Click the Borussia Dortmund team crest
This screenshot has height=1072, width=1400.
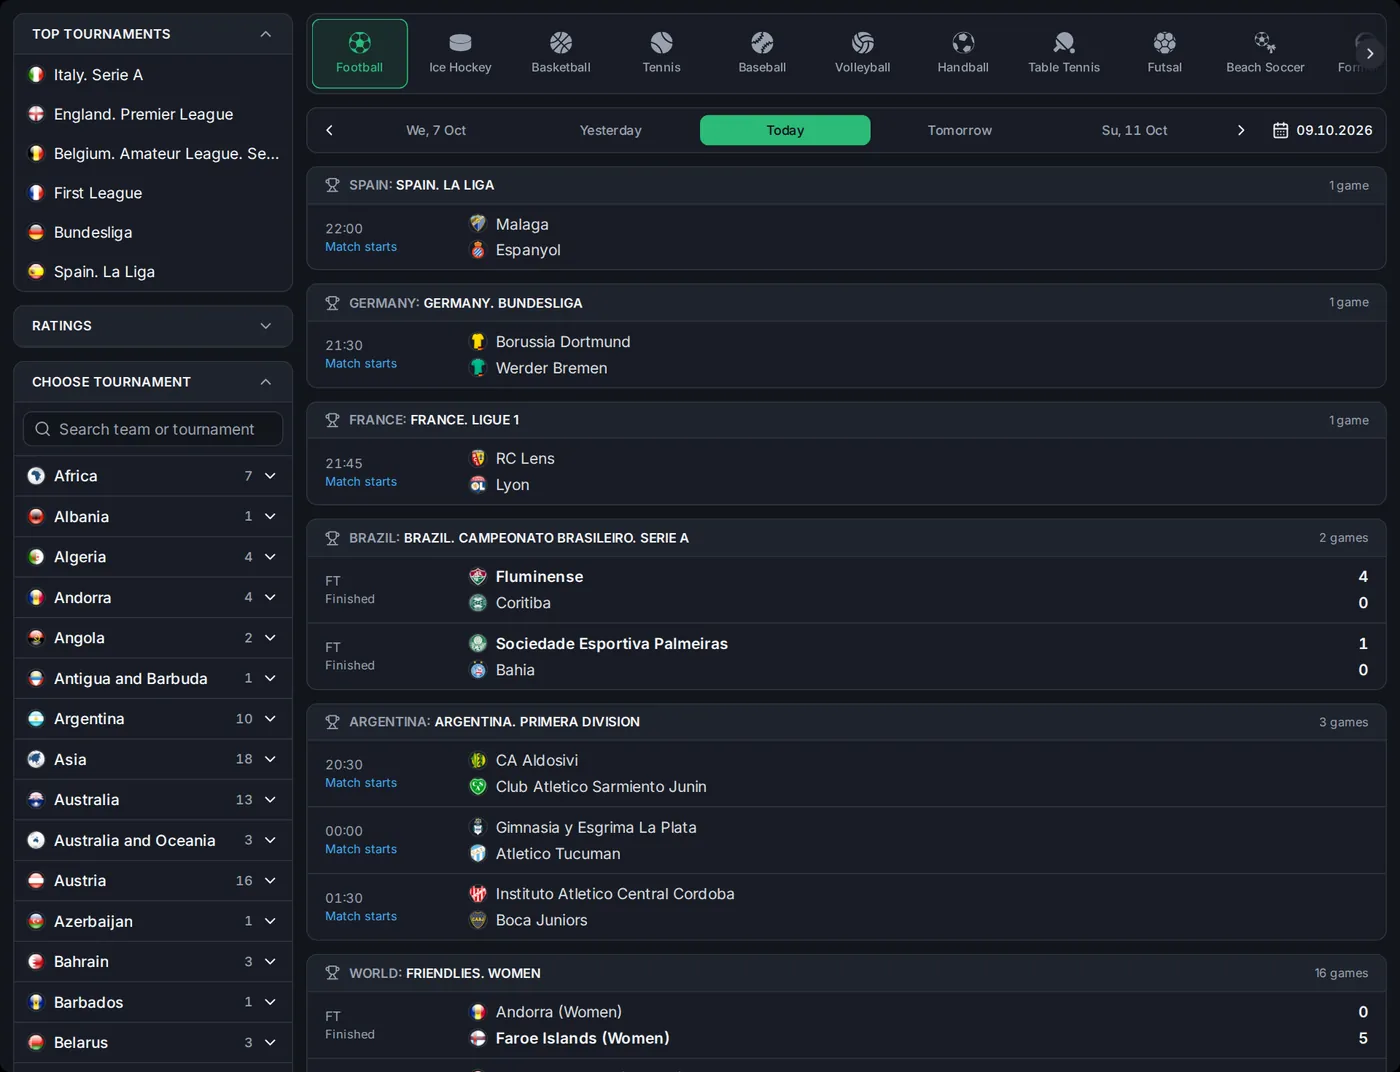click(478, 342)
